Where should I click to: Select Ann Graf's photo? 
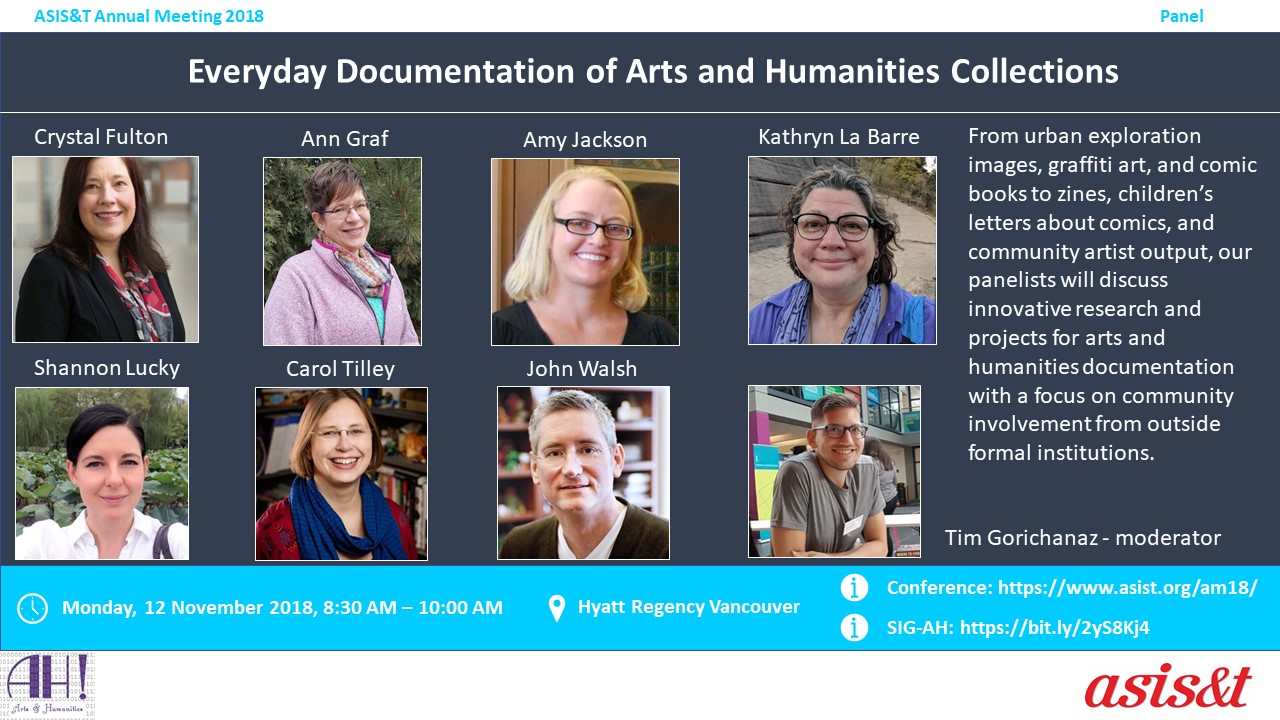coord(342,251)
